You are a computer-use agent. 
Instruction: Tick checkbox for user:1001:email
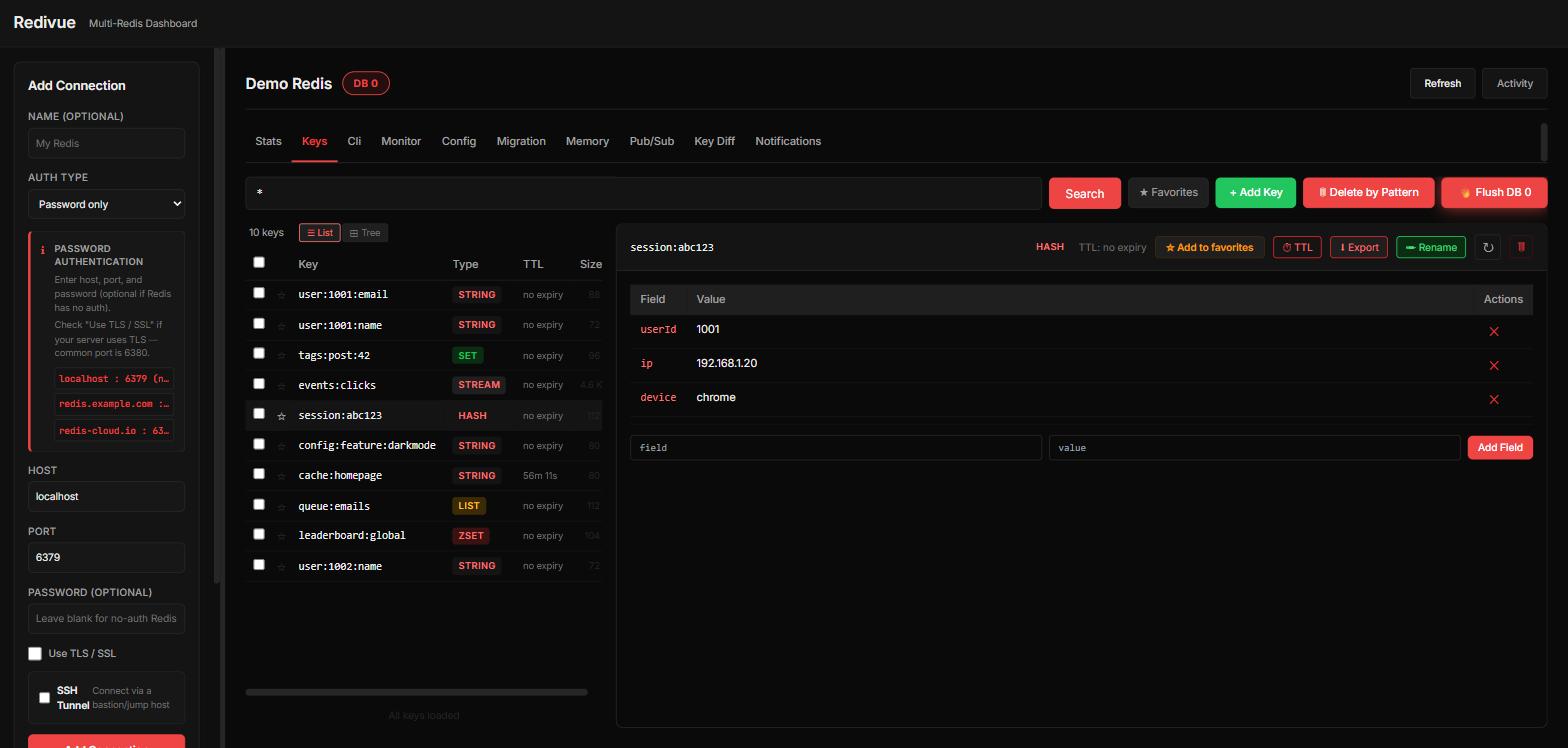[x=259, y=293]
